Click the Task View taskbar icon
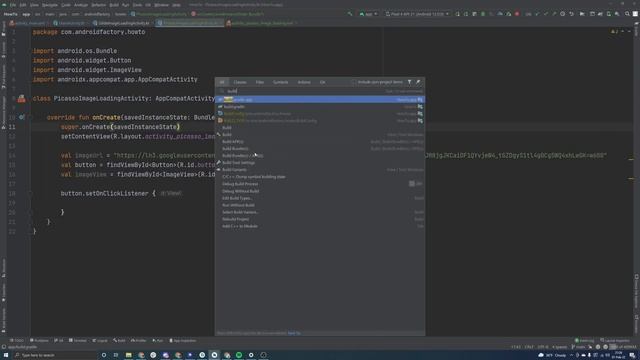 (x=116, y=355)
